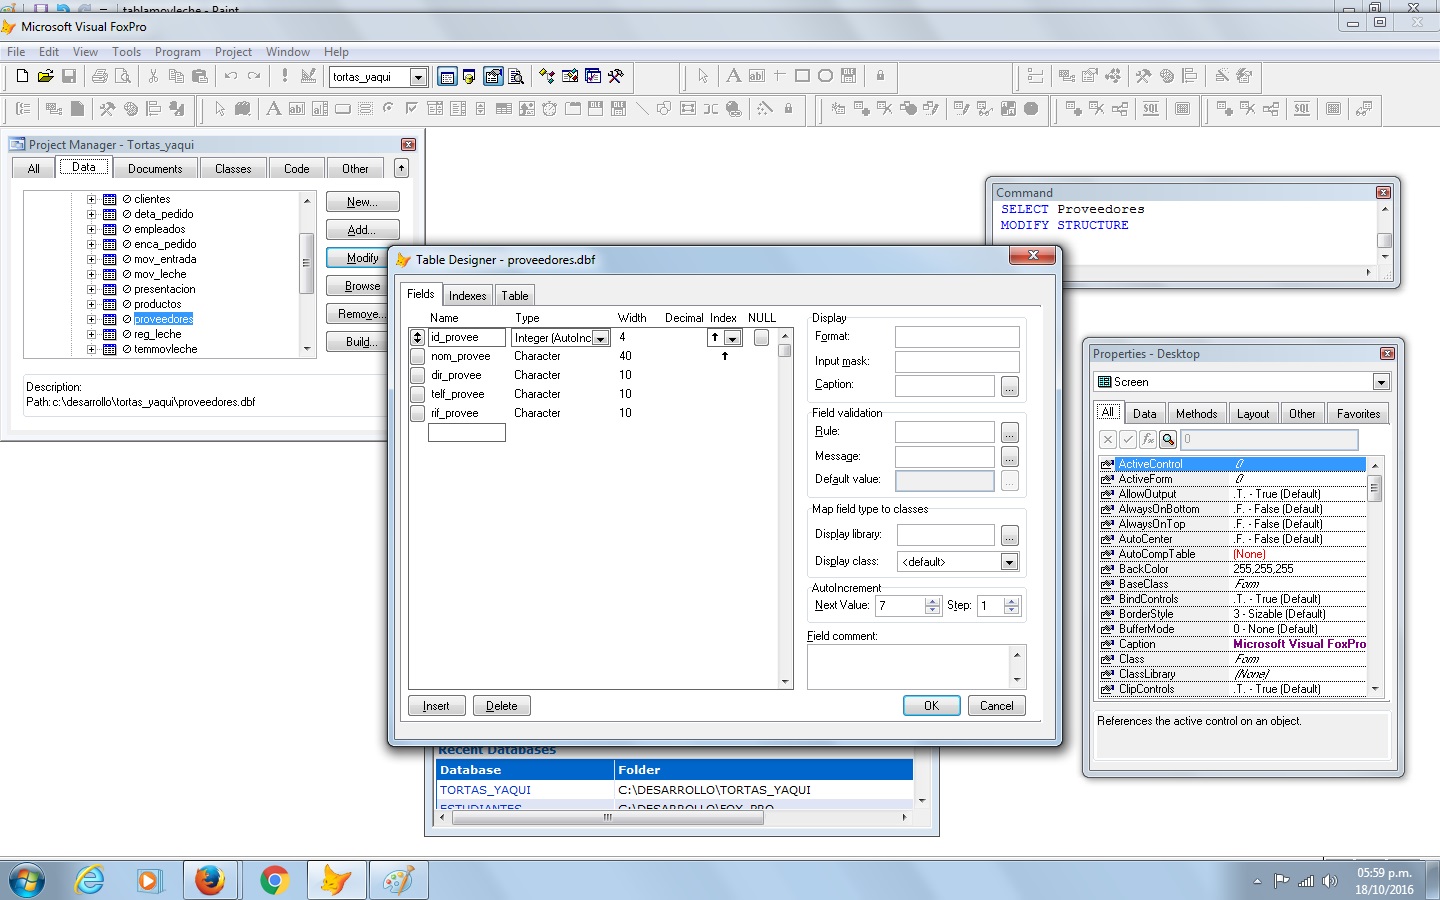
Task: Click the Run exclamation toolbar icon
Action: click(285, 76)
